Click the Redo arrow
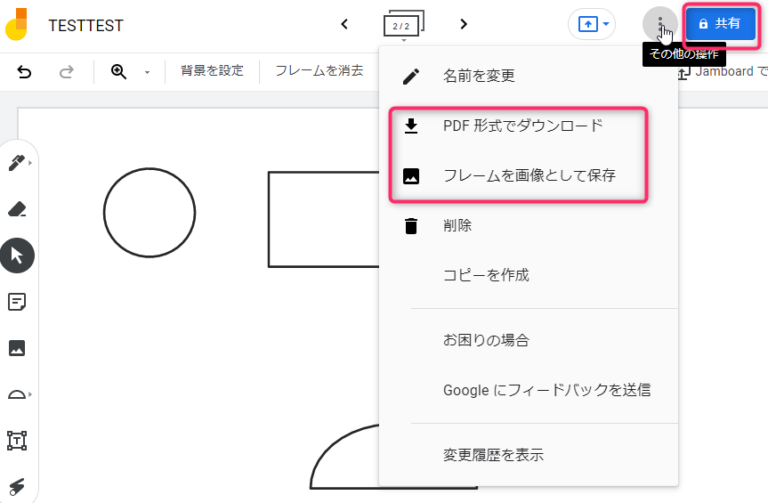The width and height of the screenshot is (768, 503). [x=67, y=71]
